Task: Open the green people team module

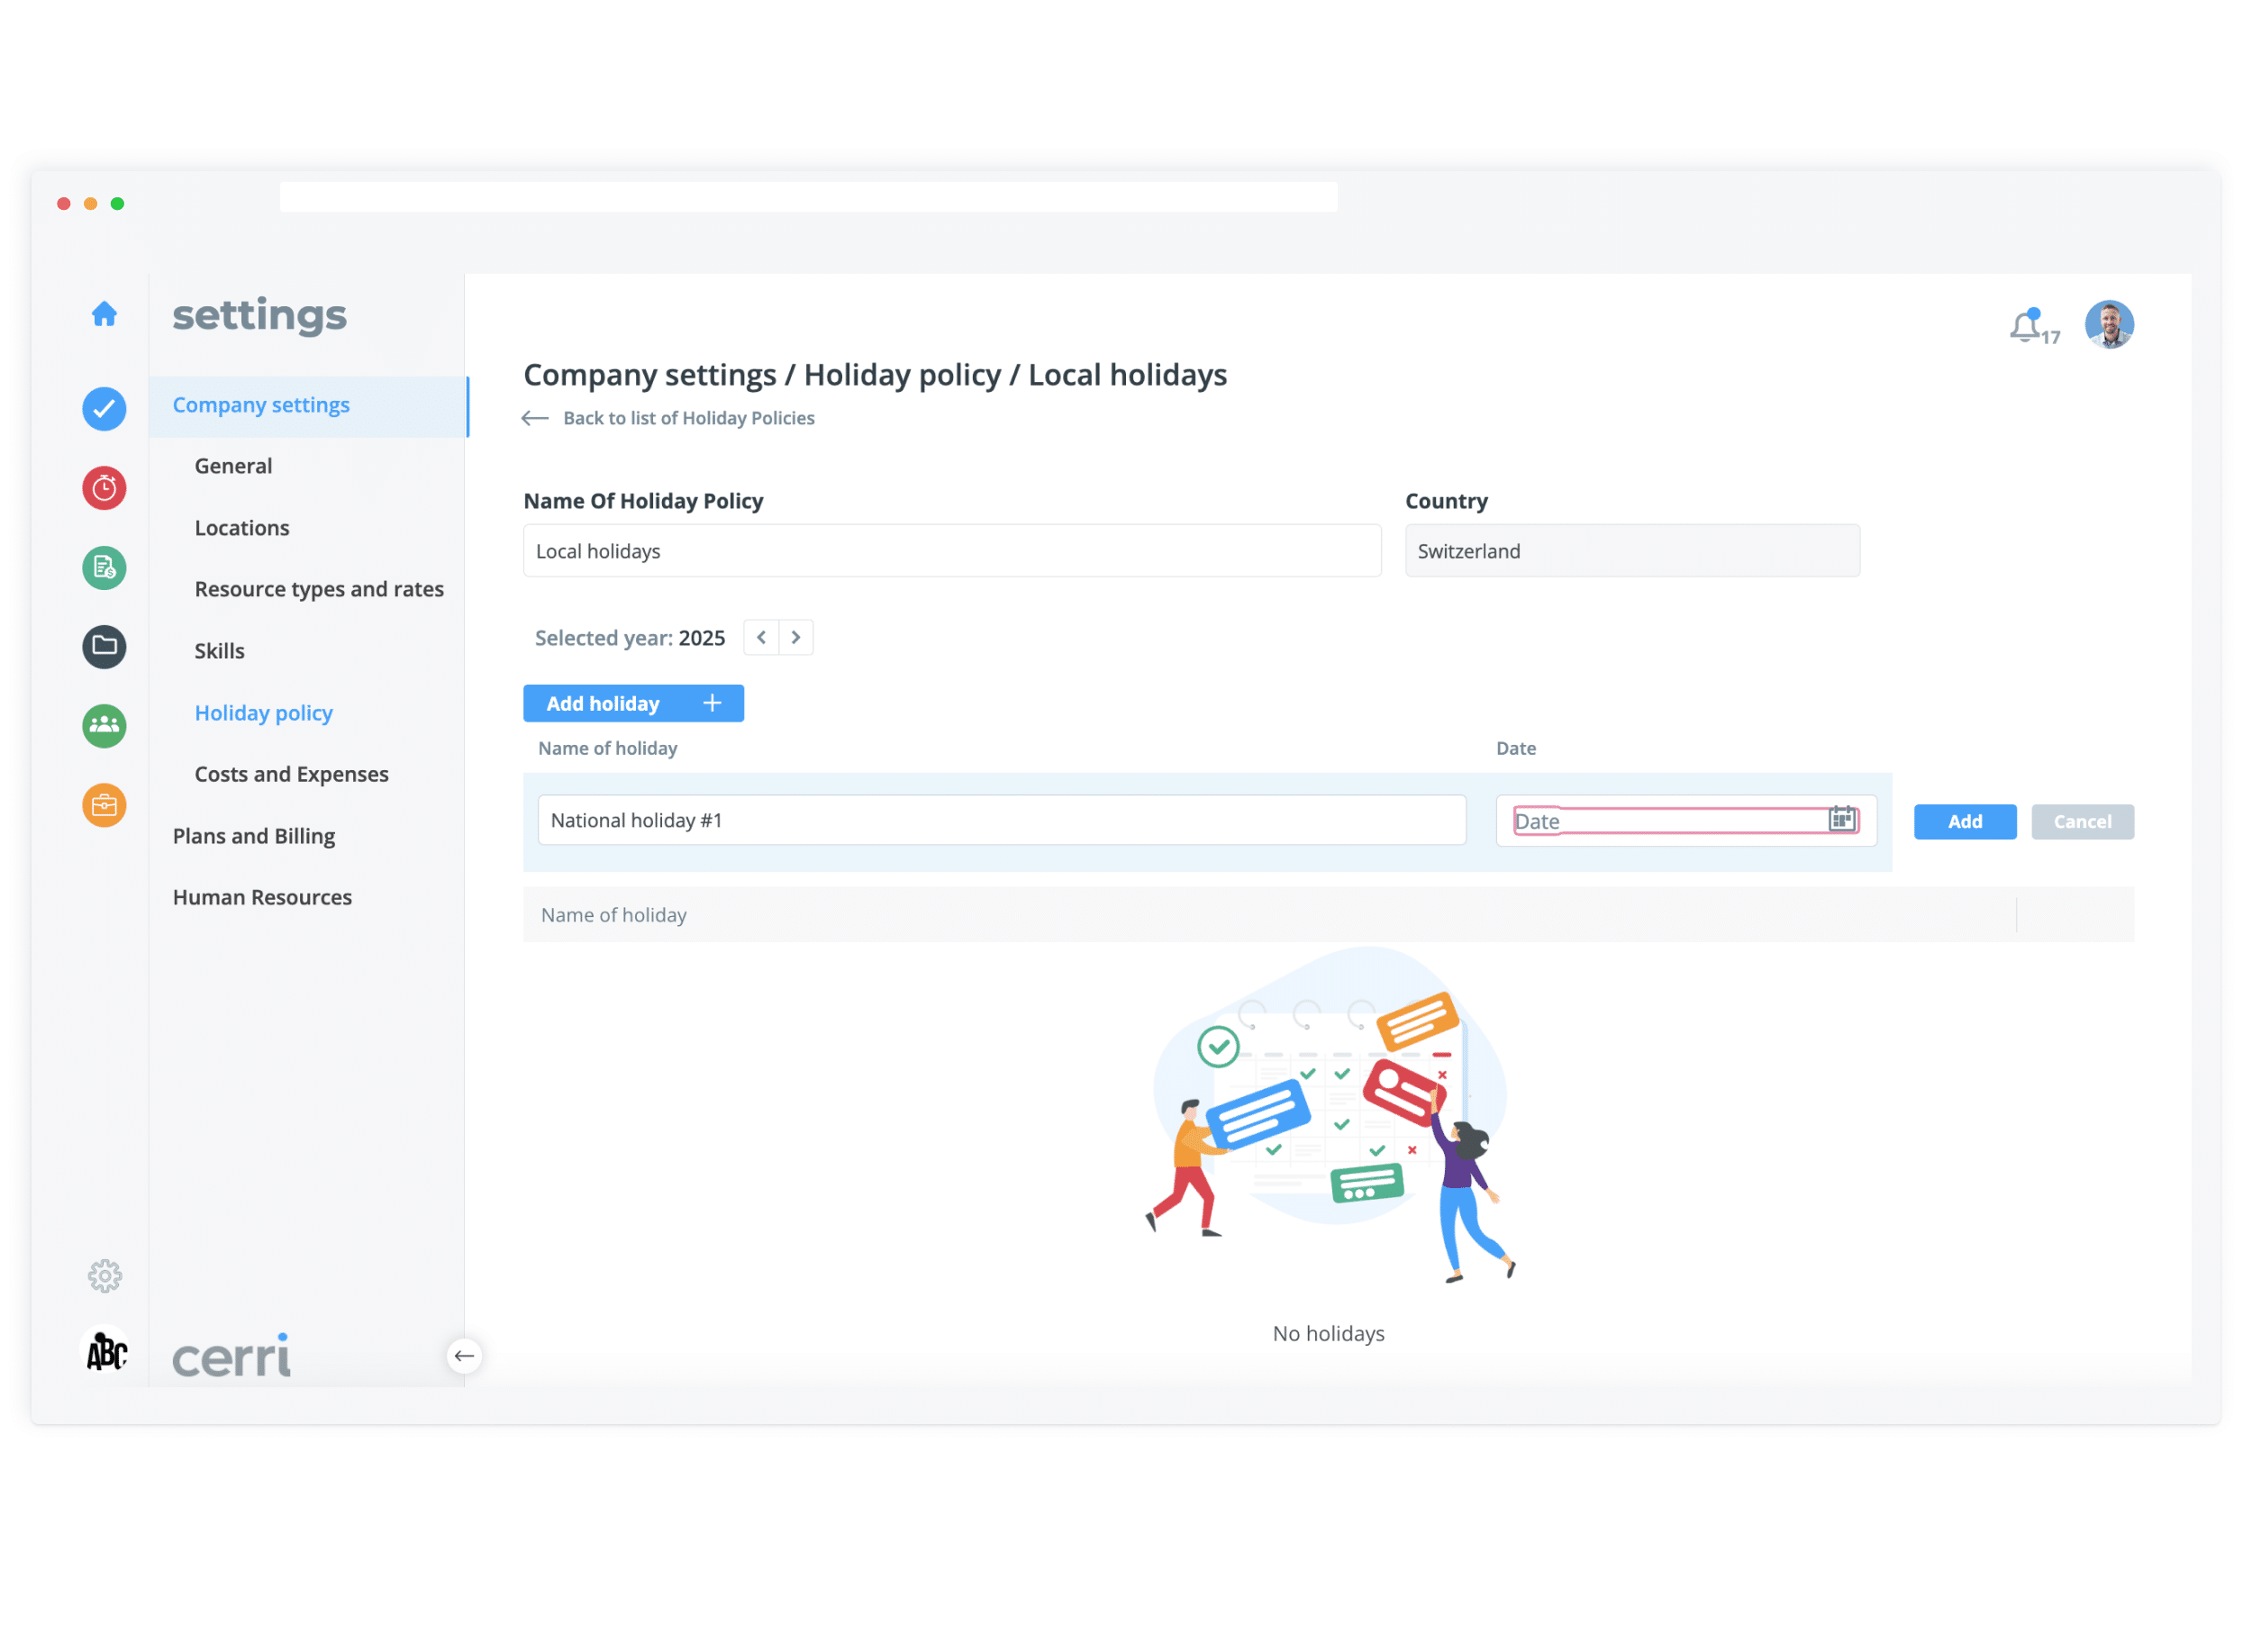Action: [104, 726]
